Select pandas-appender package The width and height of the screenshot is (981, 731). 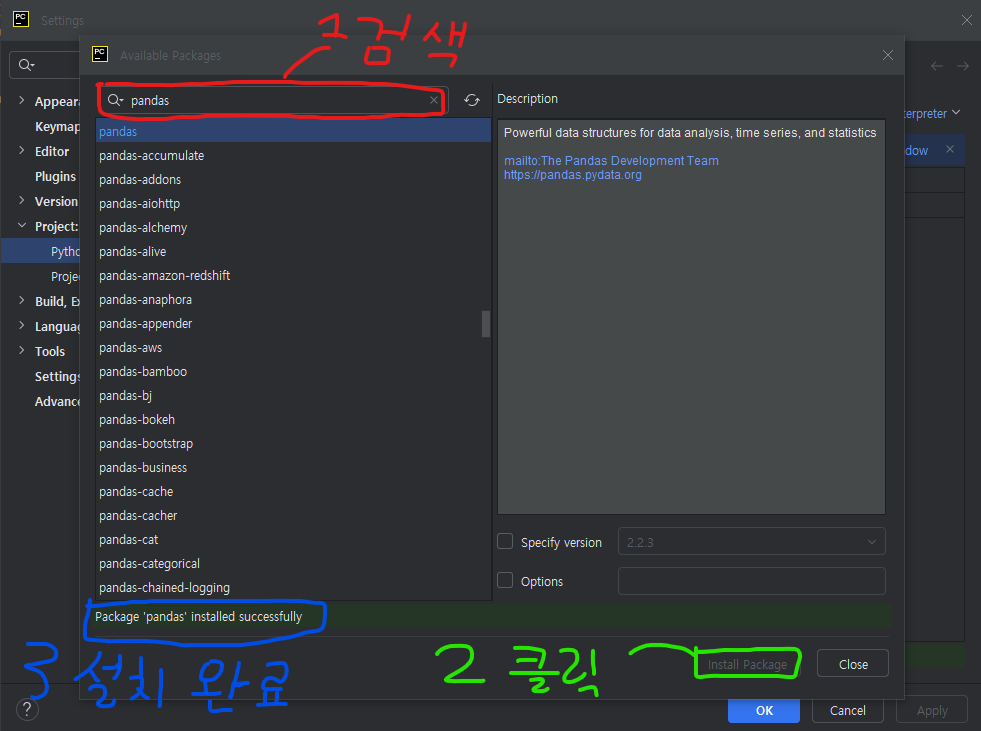click(x=293, y=324)
